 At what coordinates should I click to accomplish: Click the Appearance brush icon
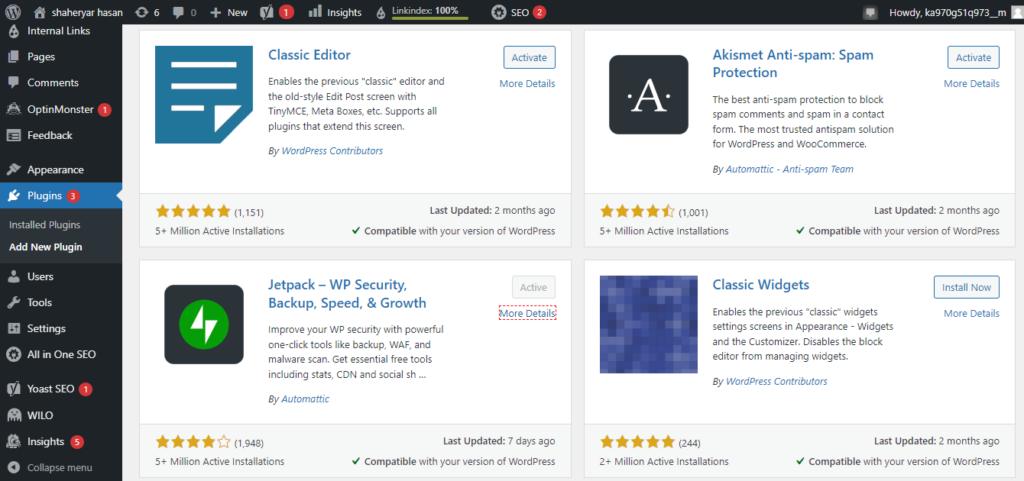[x=13, y=170]
